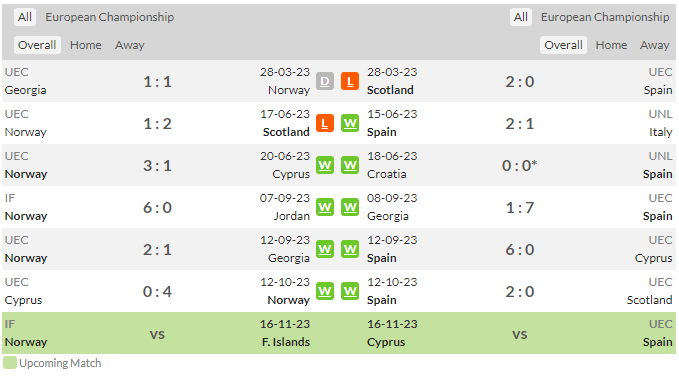This screenshot has height=388, width=679.
Task: Switch right panel to Home tab
Action: tap(611, 45)
